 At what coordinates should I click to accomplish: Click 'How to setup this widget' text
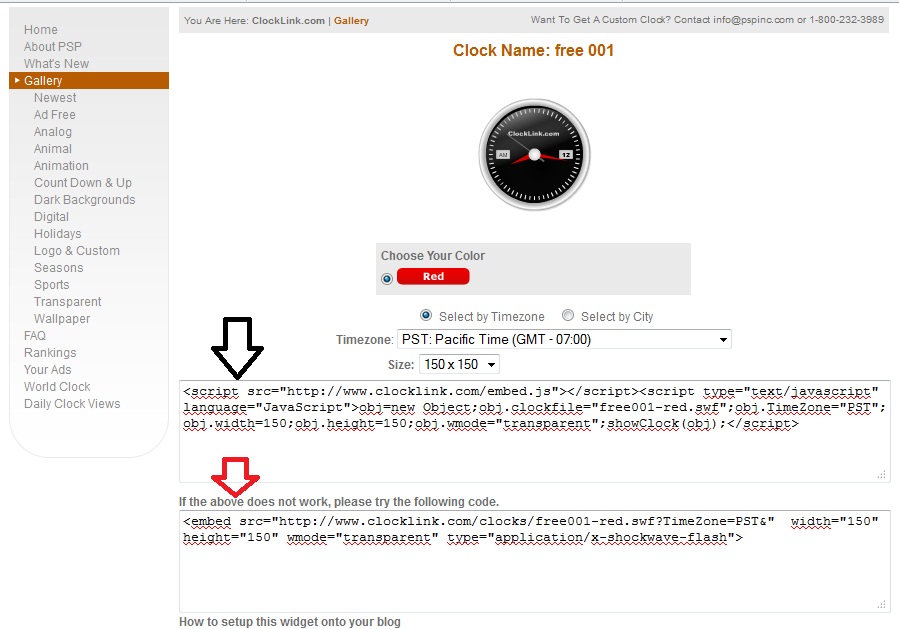[290, 622]
